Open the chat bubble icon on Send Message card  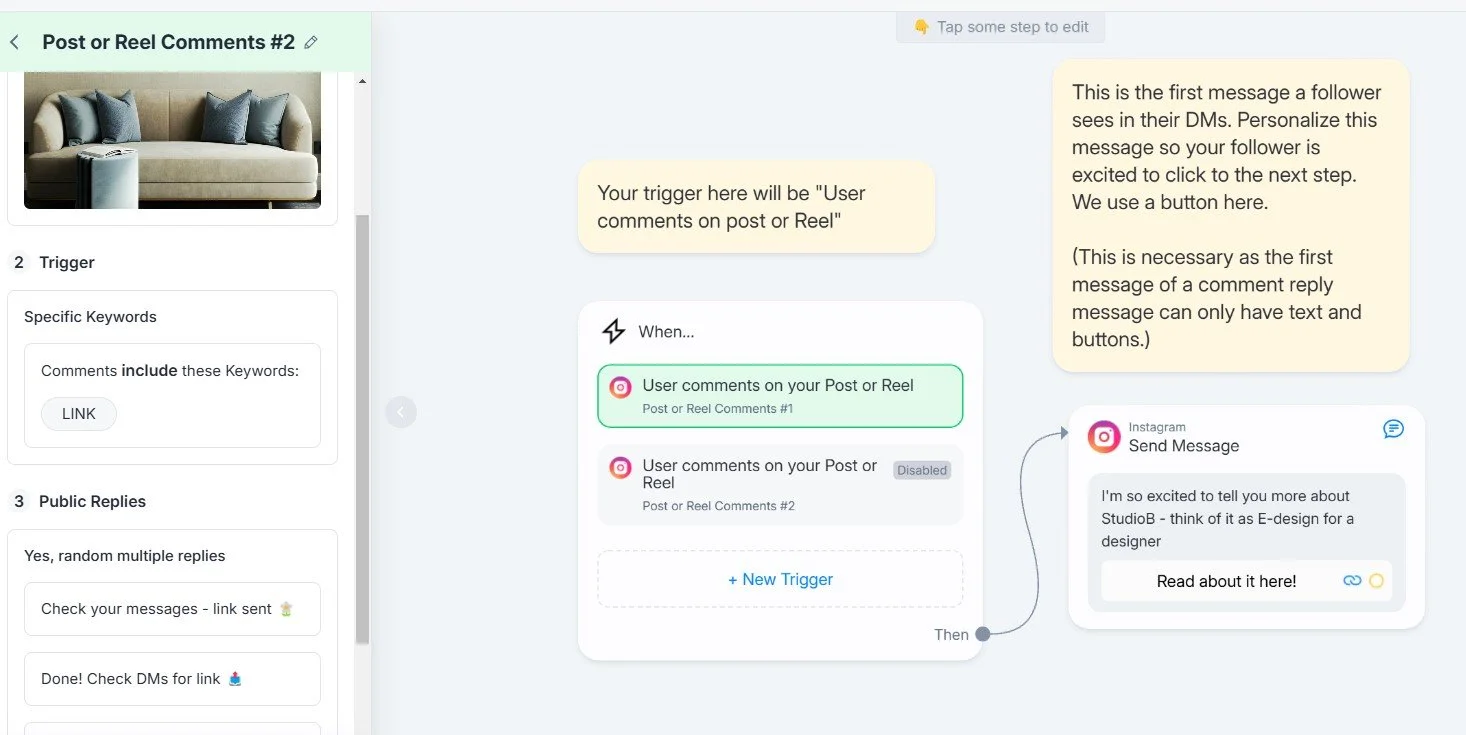(1393, 429)
